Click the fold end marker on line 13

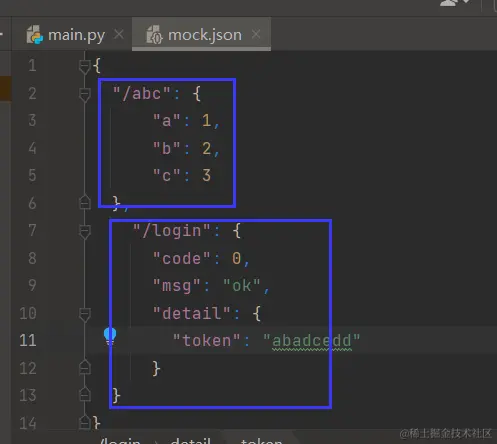[85, 395]
